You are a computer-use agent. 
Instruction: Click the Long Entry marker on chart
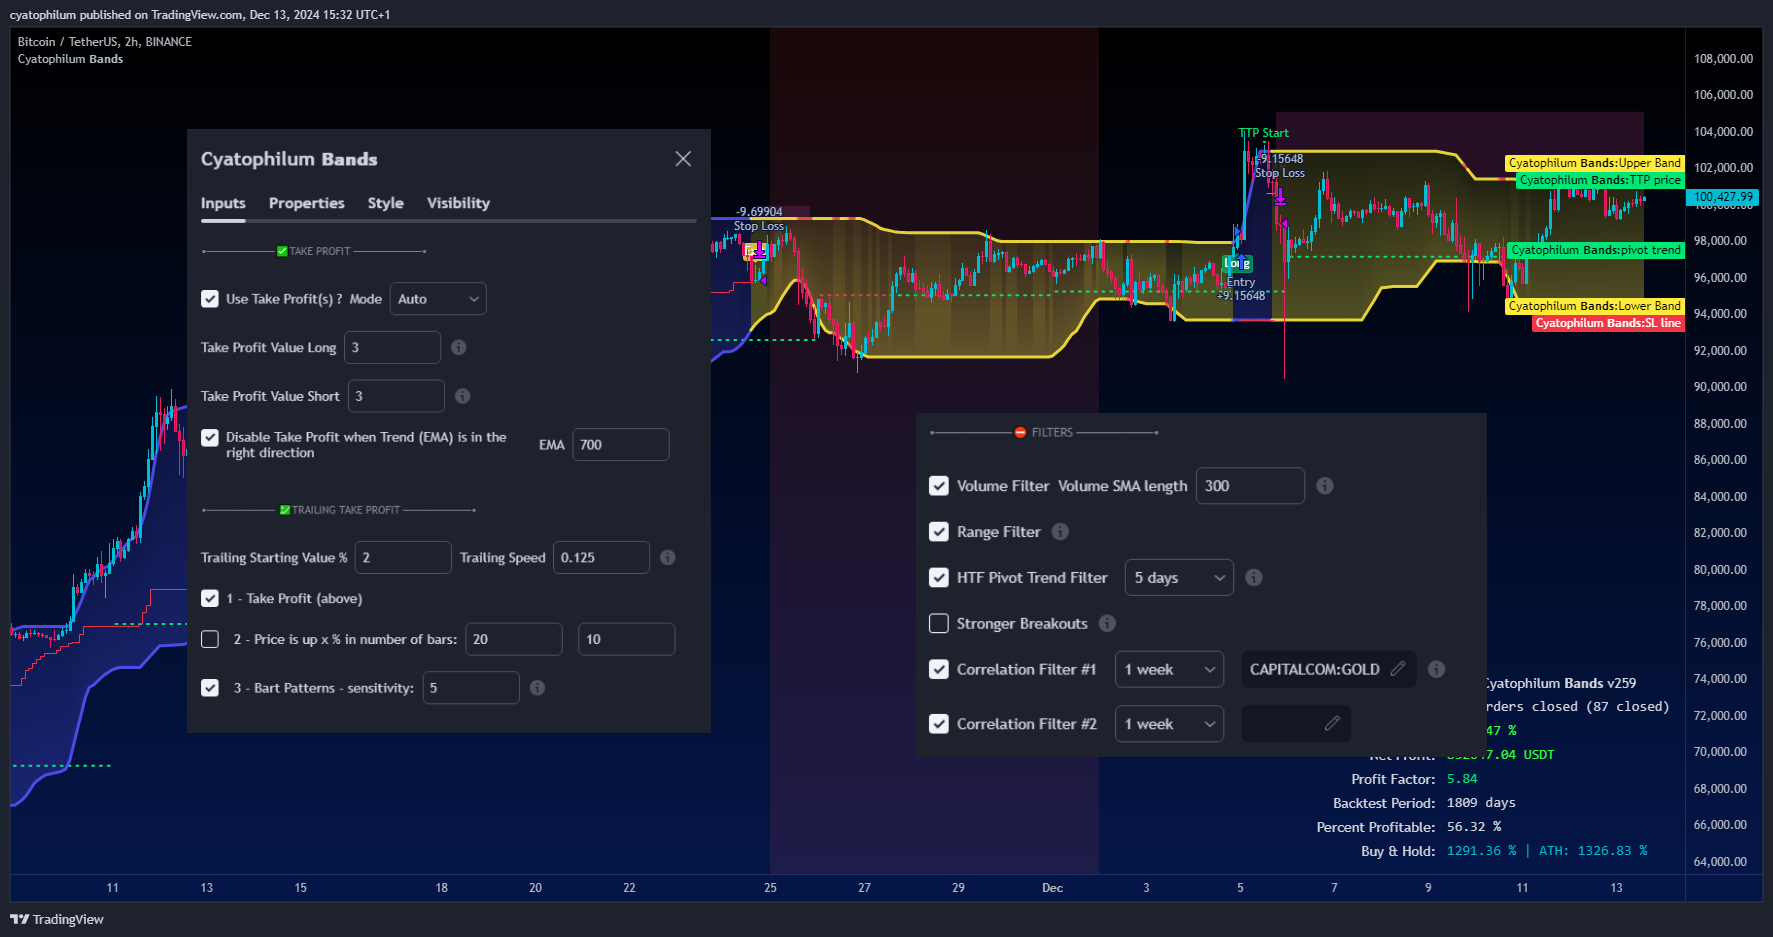[x=1238, y=264]
